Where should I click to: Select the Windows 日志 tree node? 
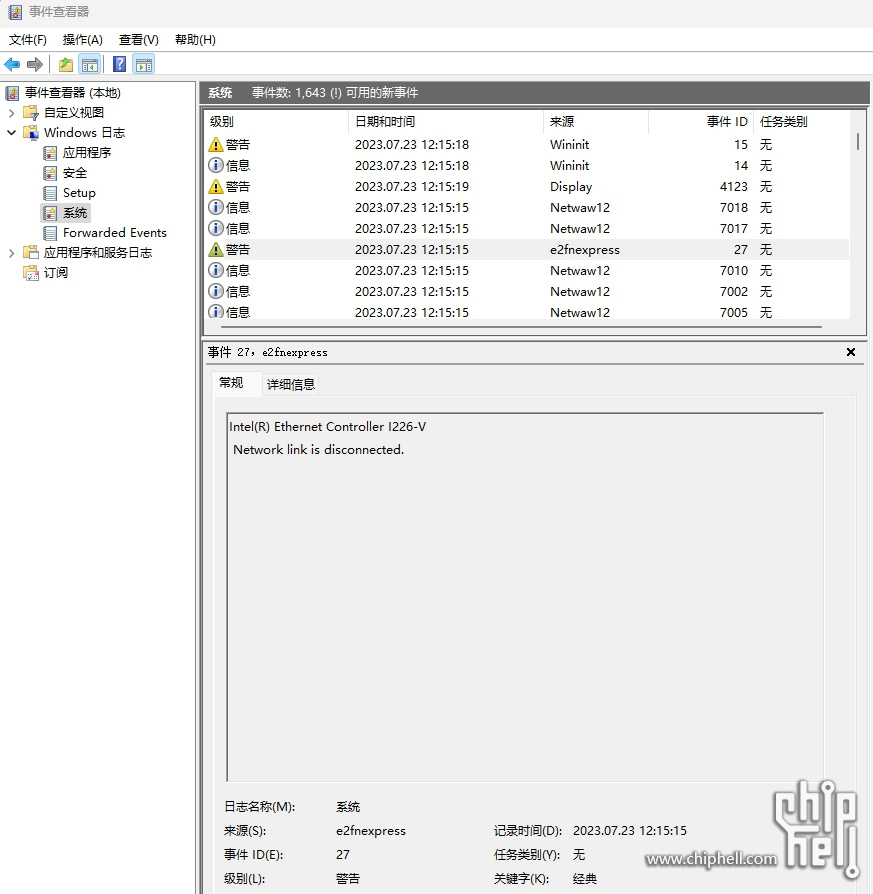84,132
